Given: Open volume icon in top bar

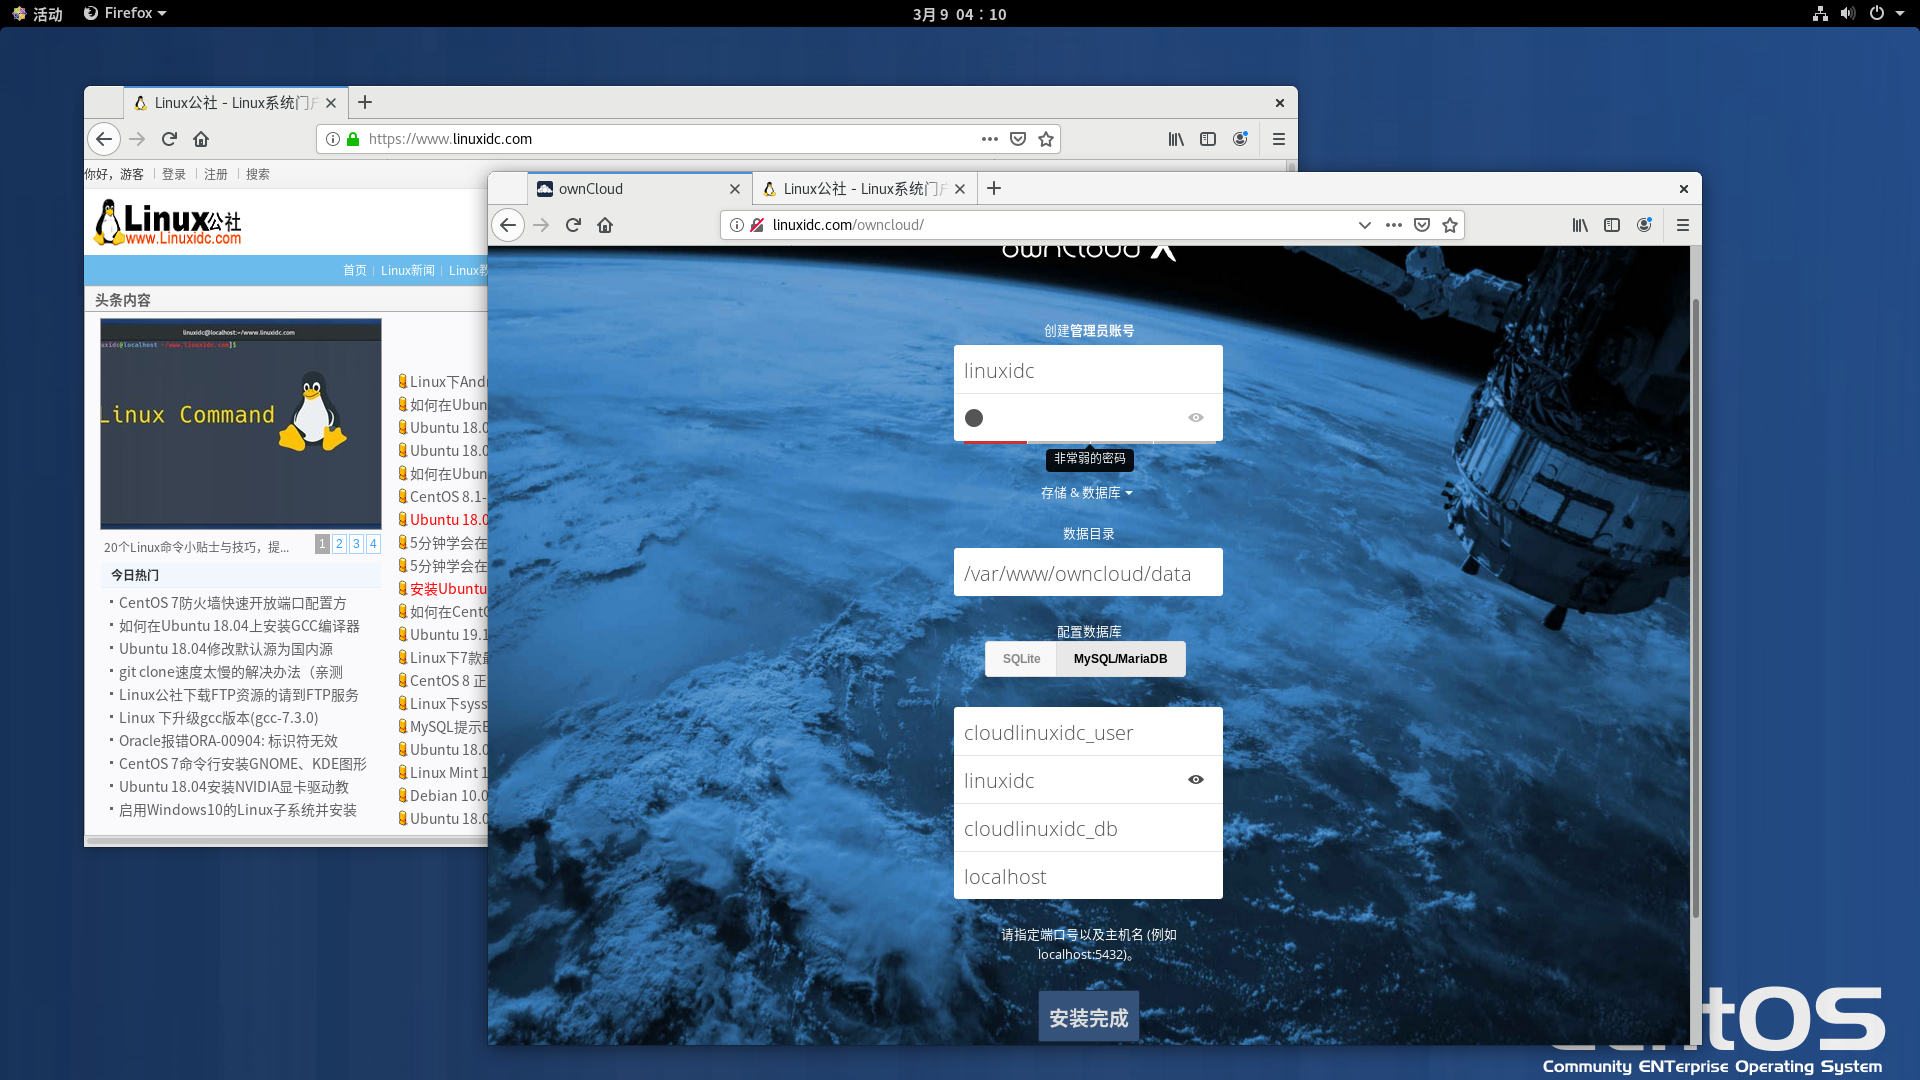Looking at the screenshot, I should click(1848, 14).
